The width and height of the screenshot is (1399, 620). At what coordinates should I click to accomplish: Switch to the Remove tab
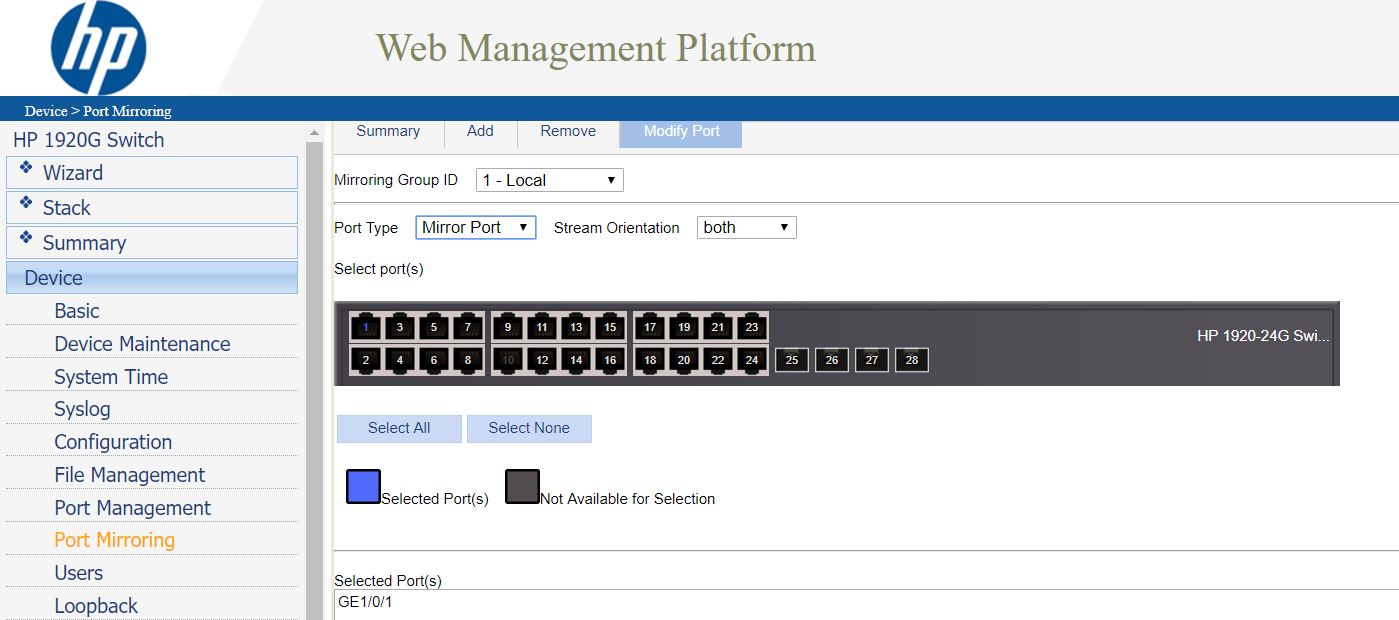click(x=568, y=131)
